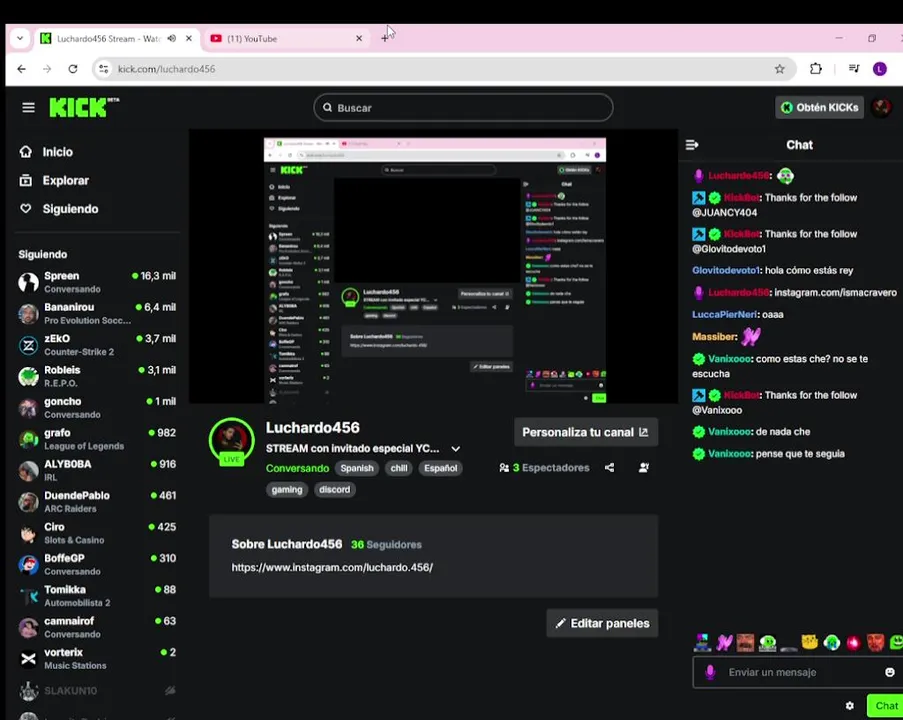The width and height of the screenshot is (903, 720).
Task: Open chat settings gear icon
Action: point(849,706)
